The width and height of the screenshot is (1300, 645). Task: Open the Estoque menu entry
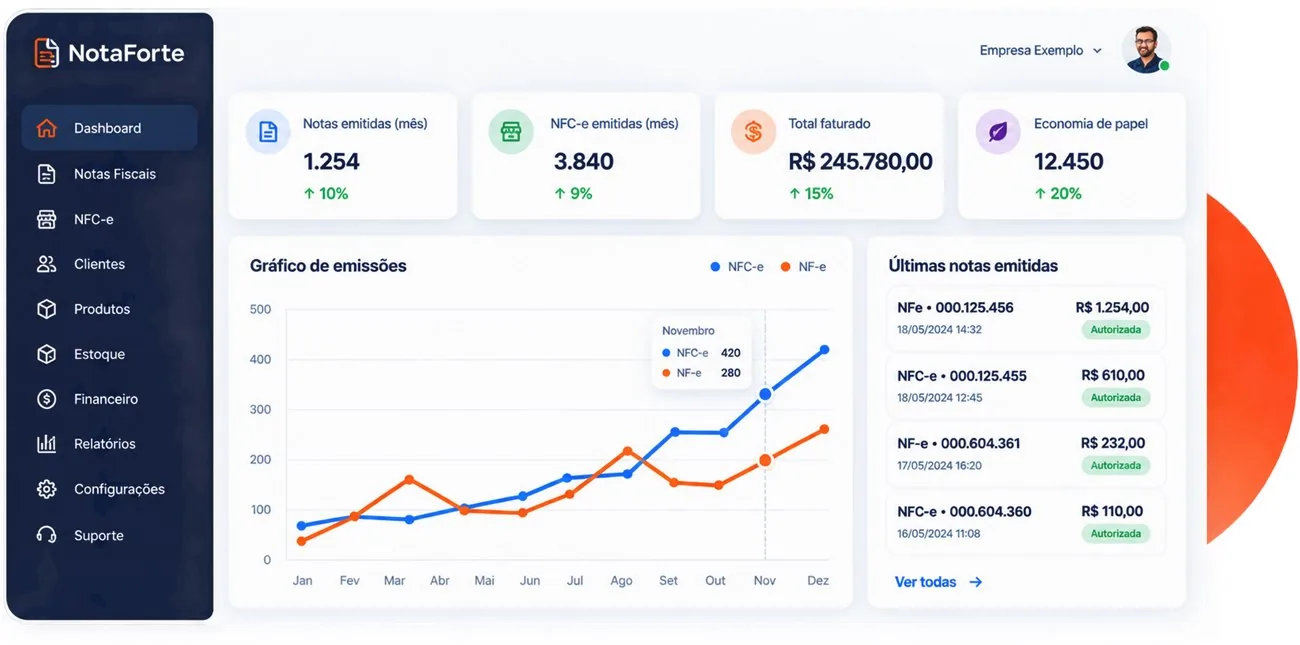click(109, 354)
